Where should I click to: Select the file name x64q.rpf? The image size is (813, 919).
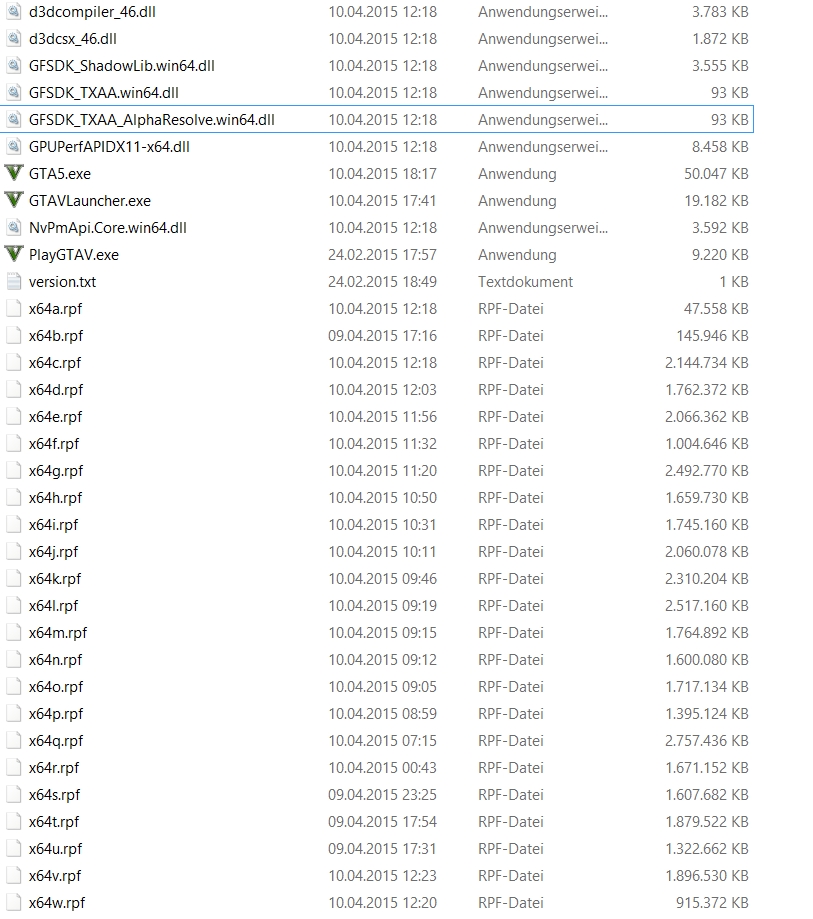pos(56,741)
